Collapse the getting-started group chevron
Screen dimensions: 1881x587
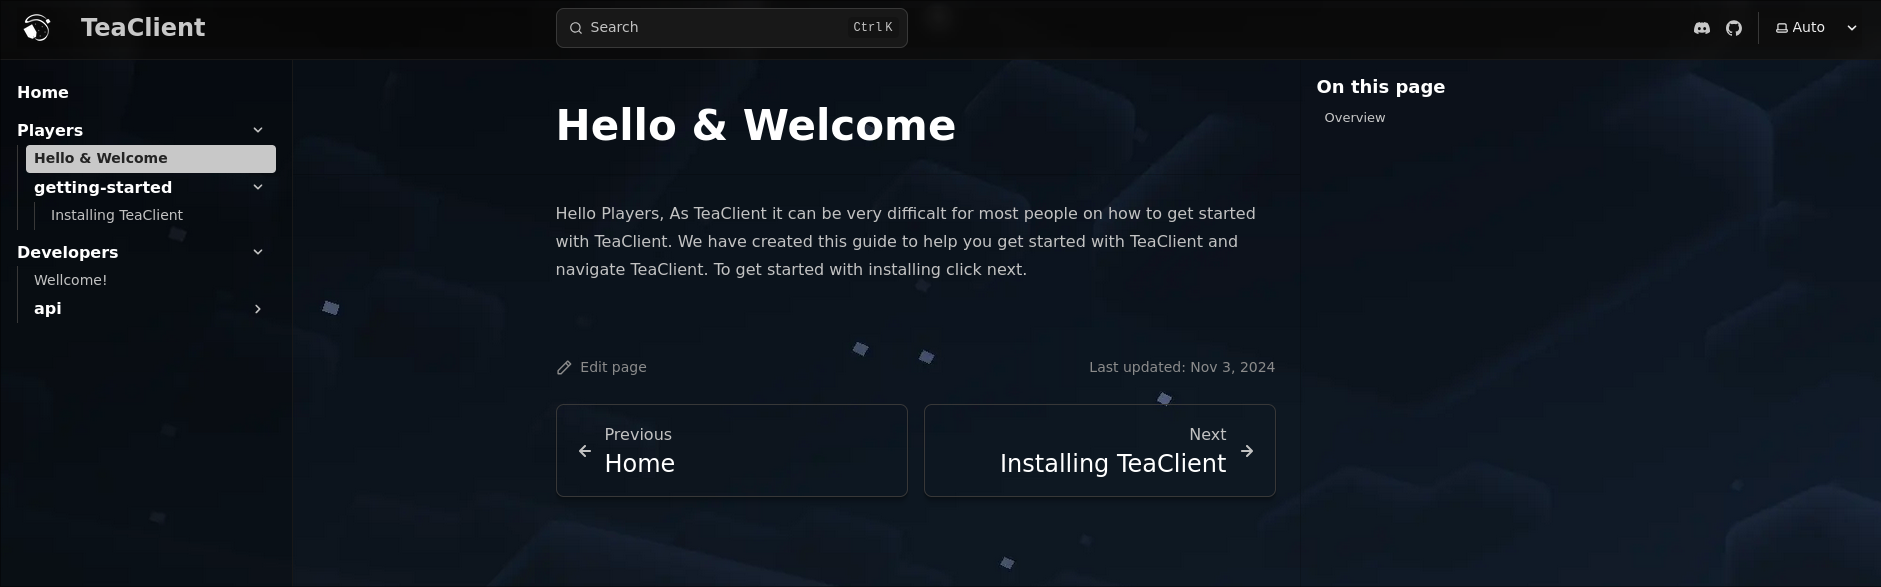click(258, 187)
